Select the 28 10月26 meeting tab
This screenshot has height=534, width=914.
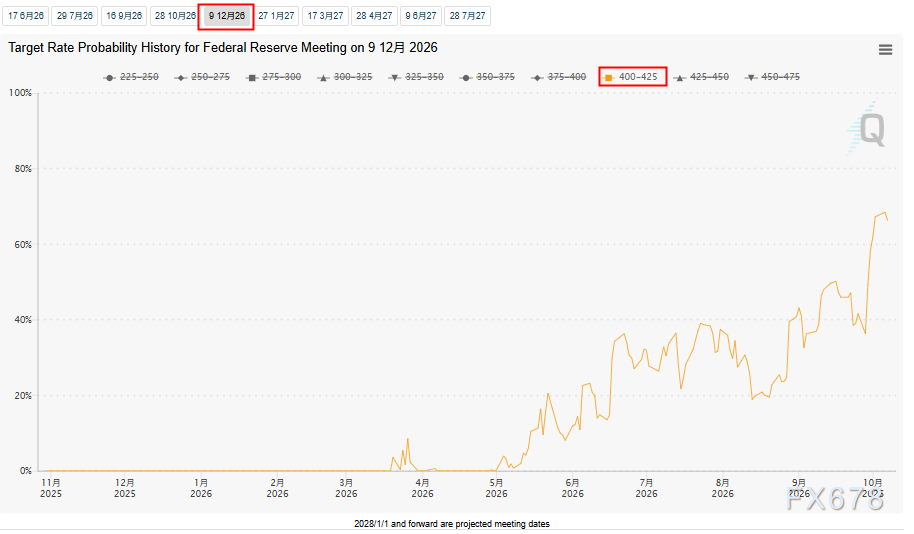(175, 16)
